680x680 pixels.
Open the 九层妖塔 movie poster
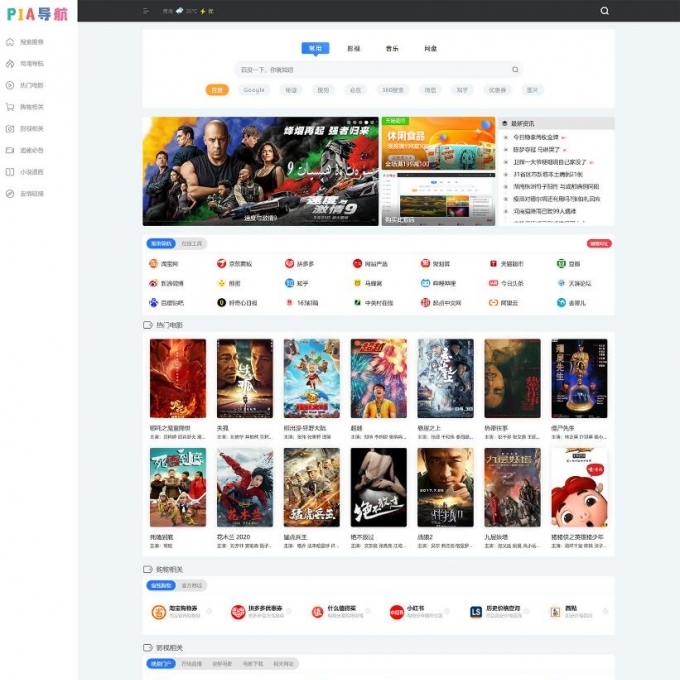pos(512,487)
